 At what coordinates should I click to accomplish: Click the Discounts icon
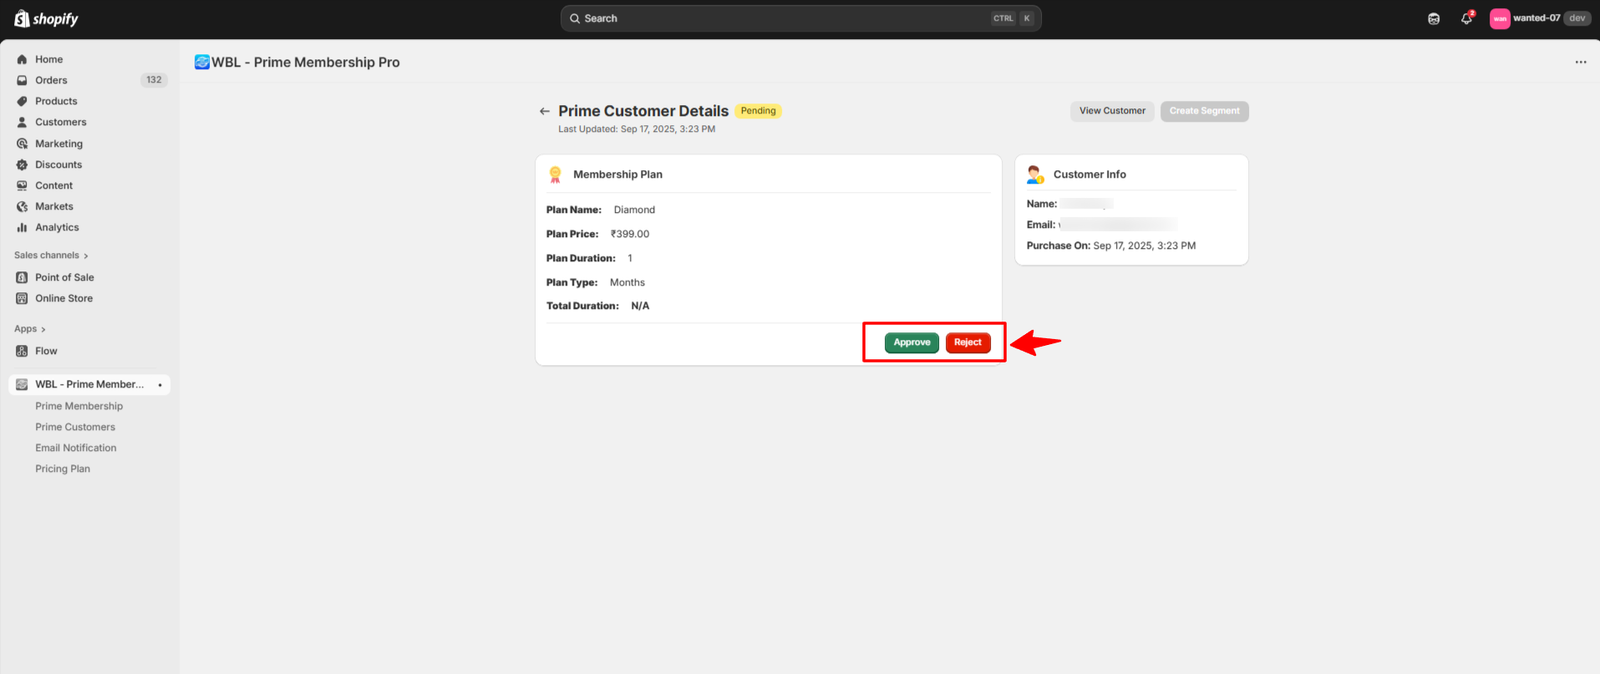[22, 165]
